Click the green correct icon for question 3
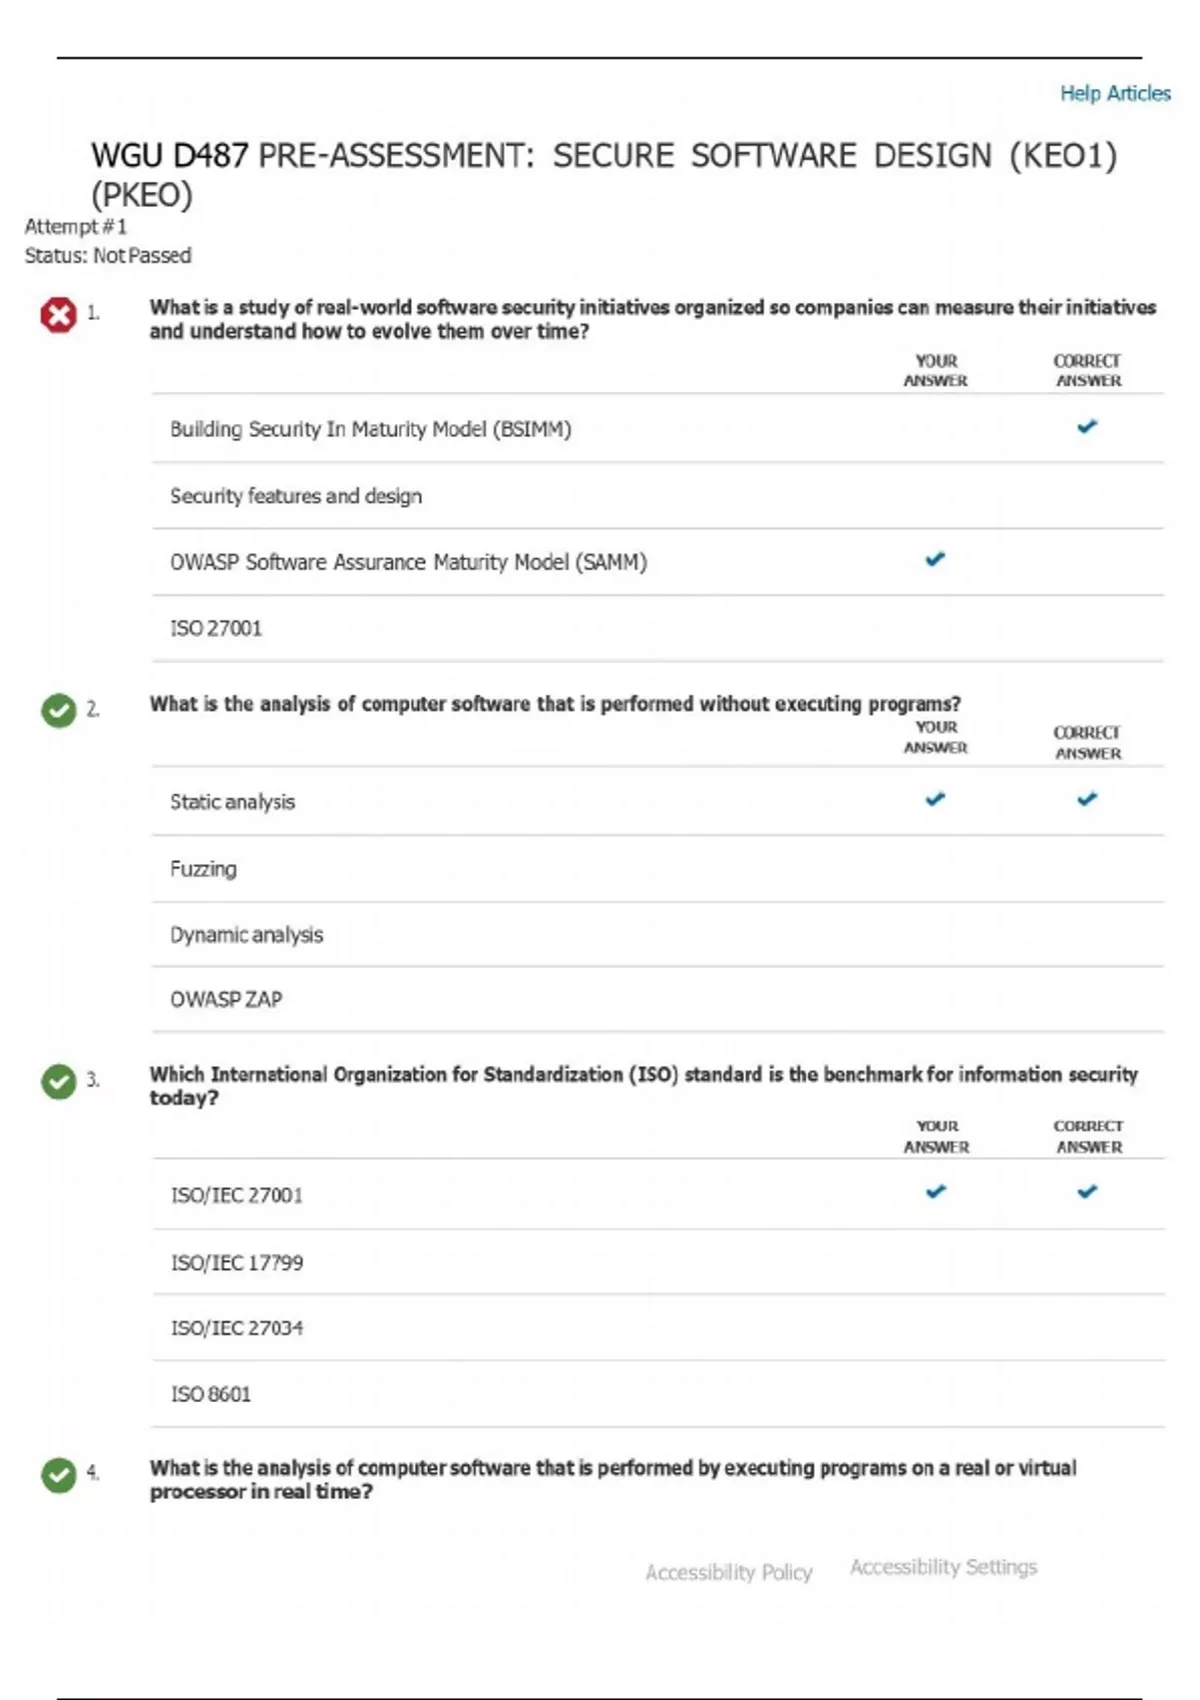 (59, 1081)
